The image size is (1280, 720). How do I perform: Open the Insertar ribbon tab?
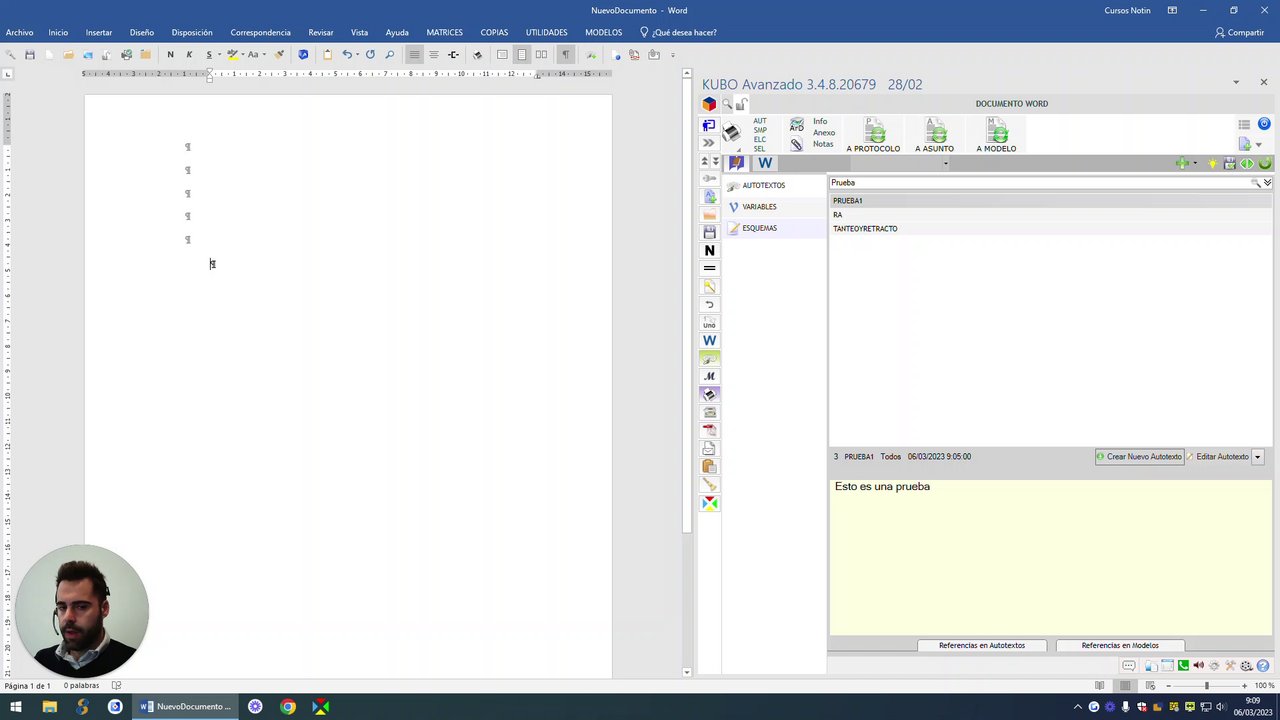[x=99, y=32]
